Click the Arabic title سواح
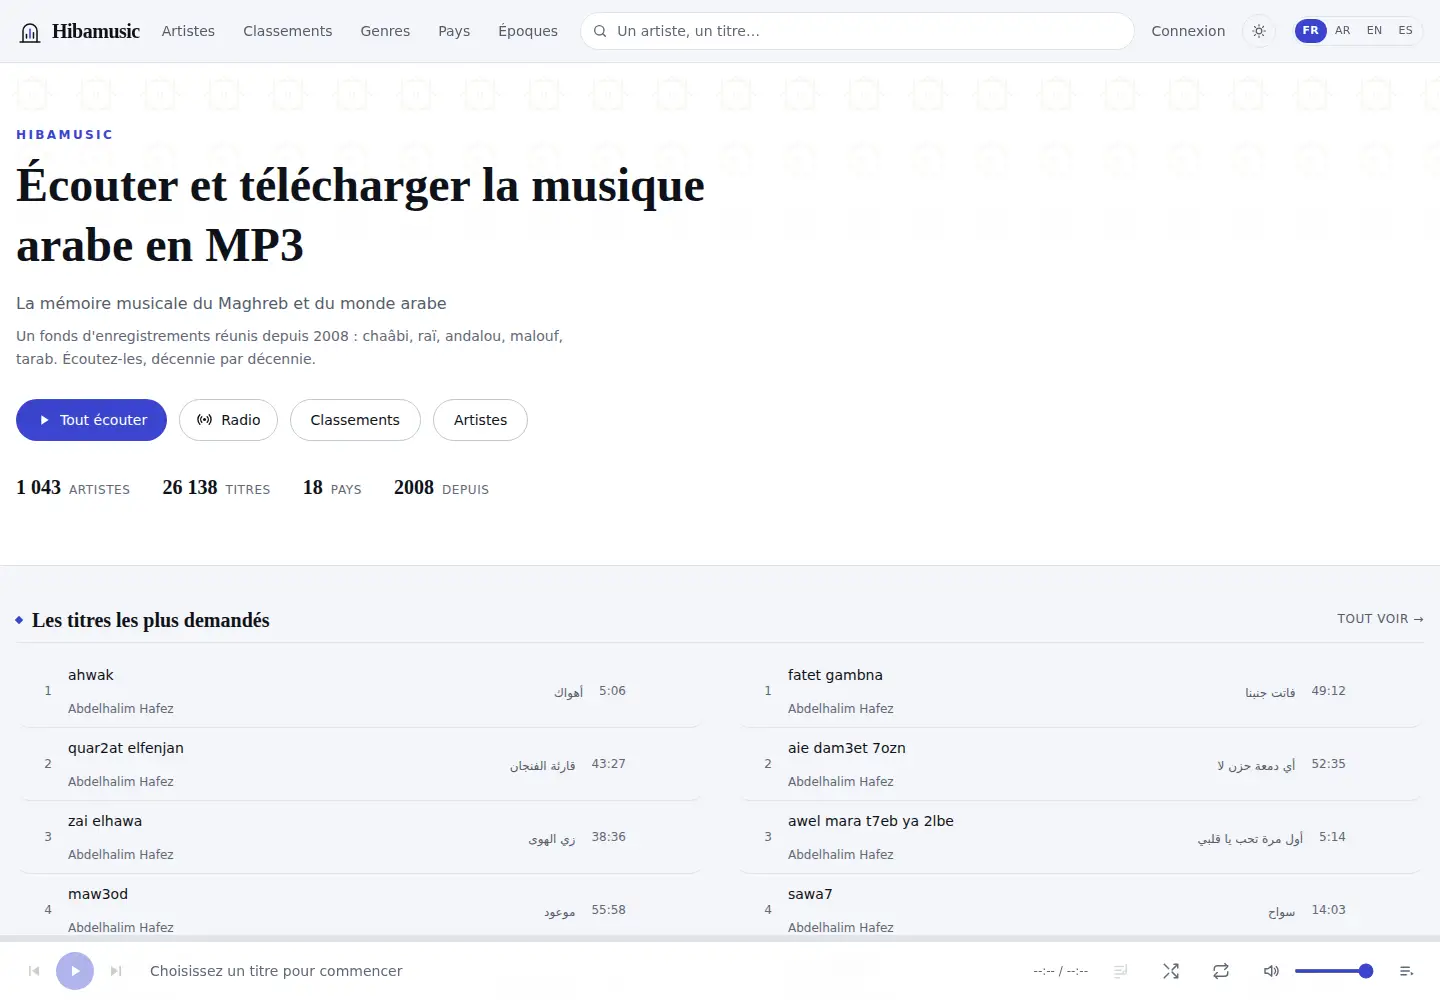Viewport: 1440px width, 1000px height. (1282, 911)
